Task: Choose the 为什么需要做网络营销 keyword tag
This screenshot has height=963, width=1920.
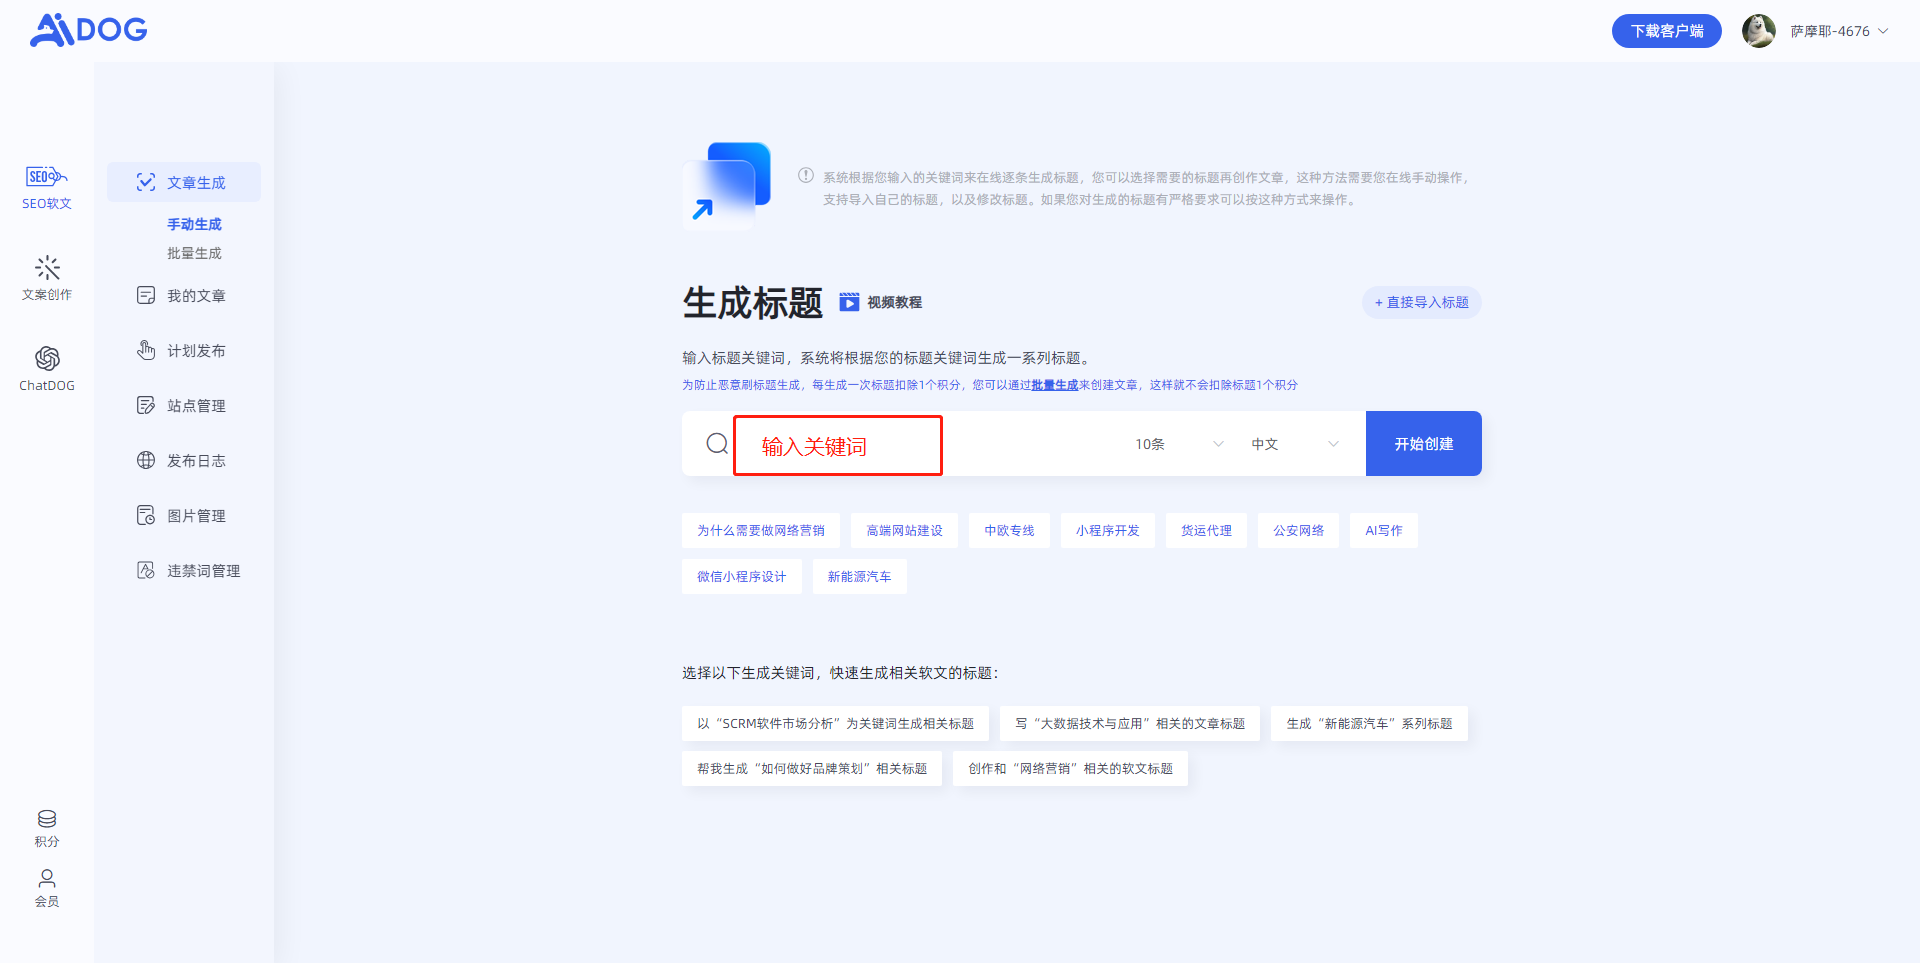Action: (761, 531)
